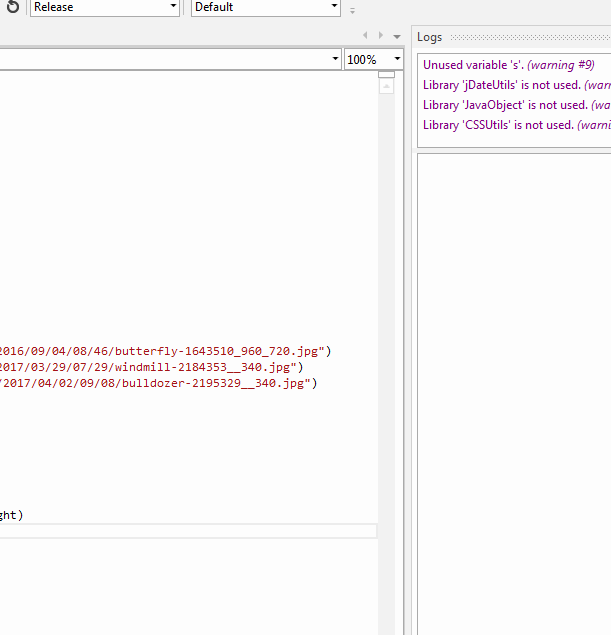Image resolution: width=611 pixels, height=635 pixels.
Task: Select the "Library 'JavaObject' is not used" warning
Action: (517, 105)
